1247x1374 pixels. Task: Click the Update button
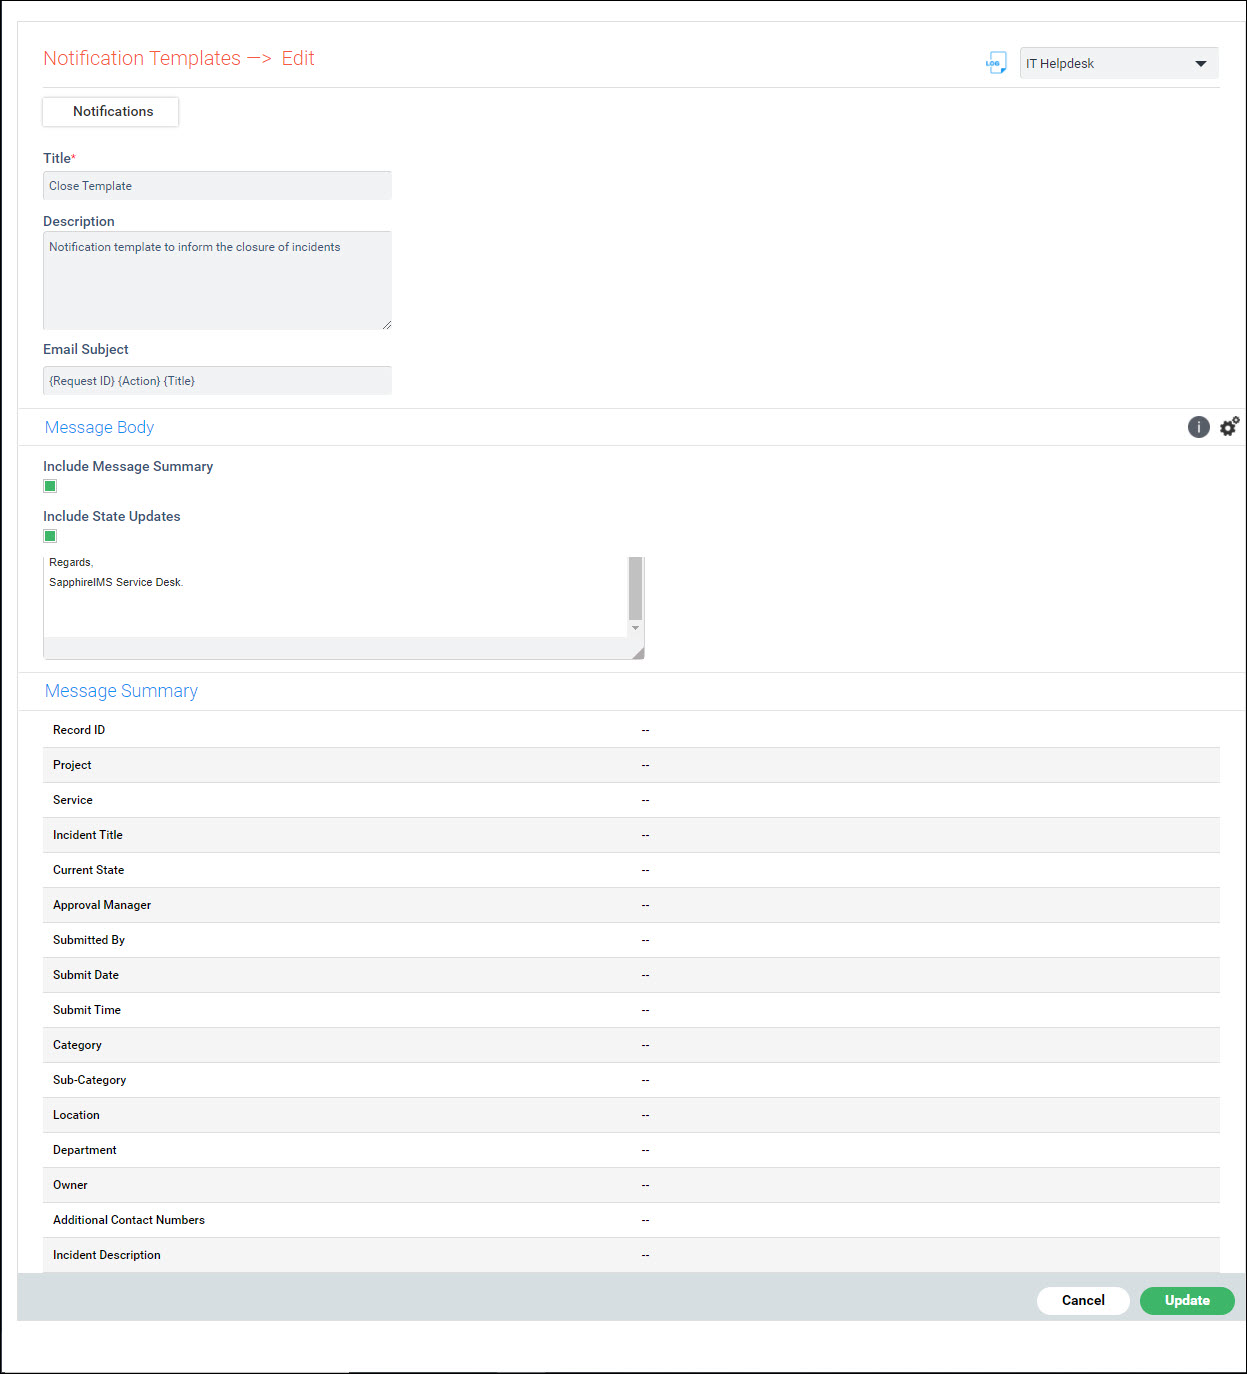click(1186, 1300)
